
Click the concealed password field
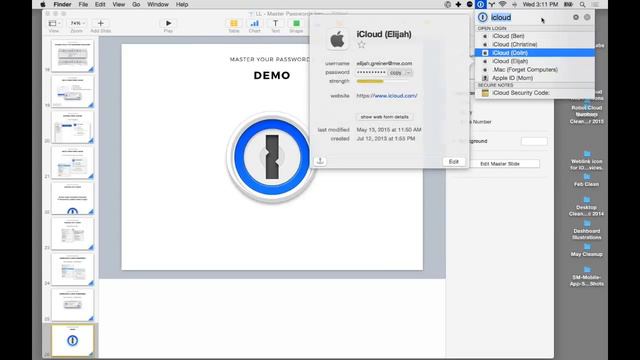(x=371, y=72)
